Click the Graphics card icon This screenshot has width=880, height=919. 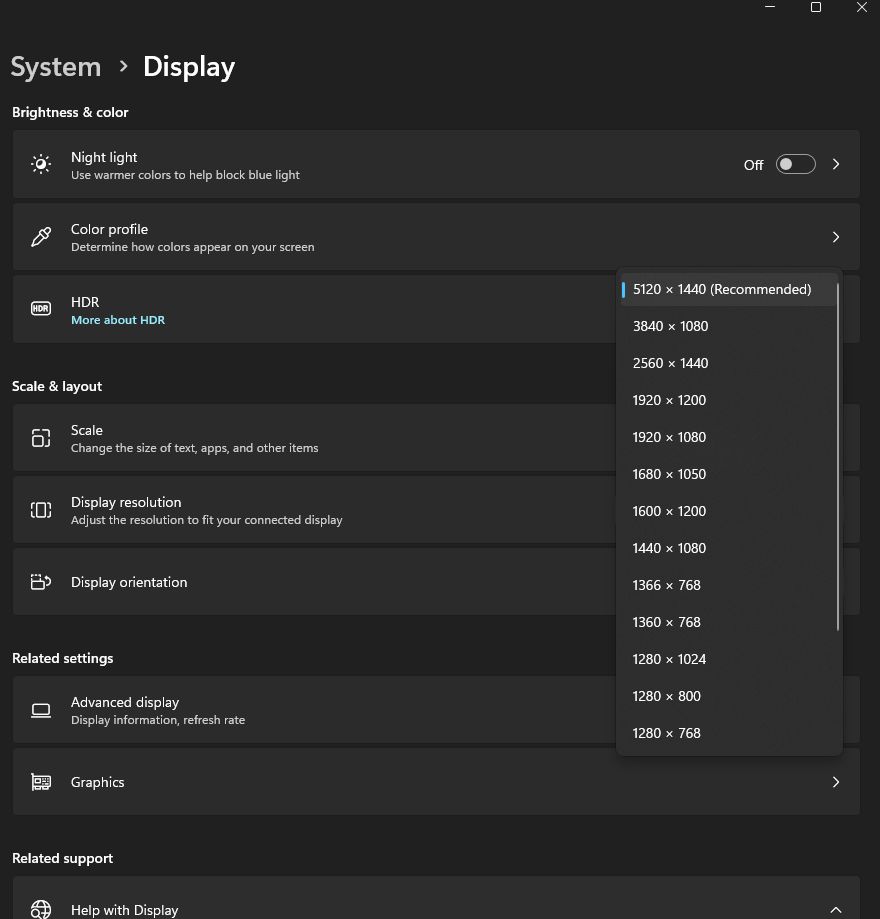(41, 782)
